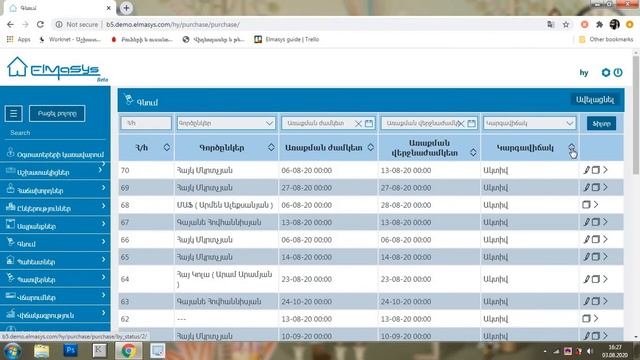
Task: Open the details arrow for row 66
Action: pyautogui.click(x=605, y=240)
